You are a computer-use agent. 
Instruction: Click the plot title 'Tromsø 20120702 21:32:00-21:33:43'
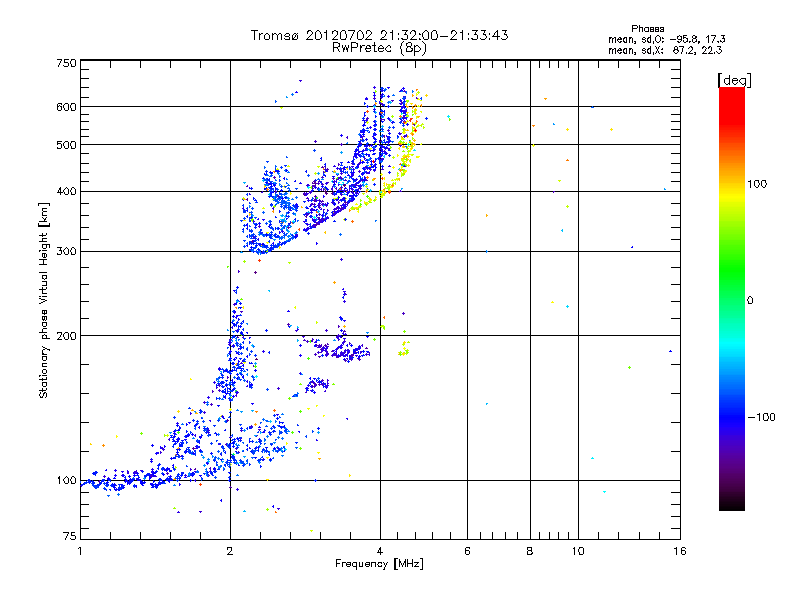pyautogui.click(x=379, y=35)
